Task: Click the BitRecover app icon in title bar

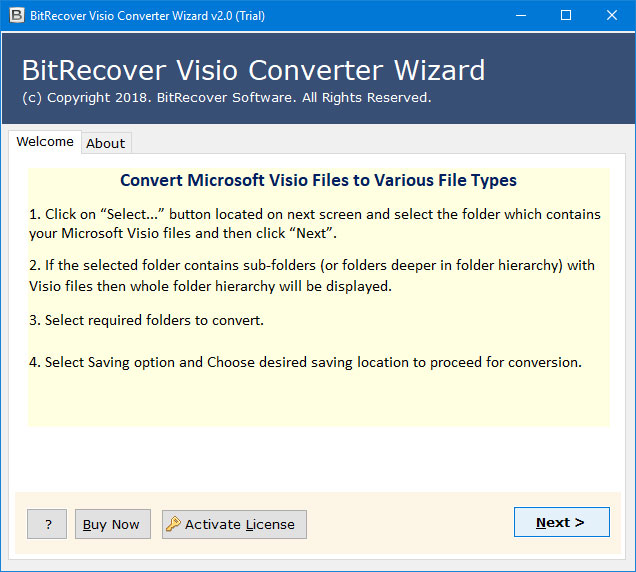Action: (16, 15)
